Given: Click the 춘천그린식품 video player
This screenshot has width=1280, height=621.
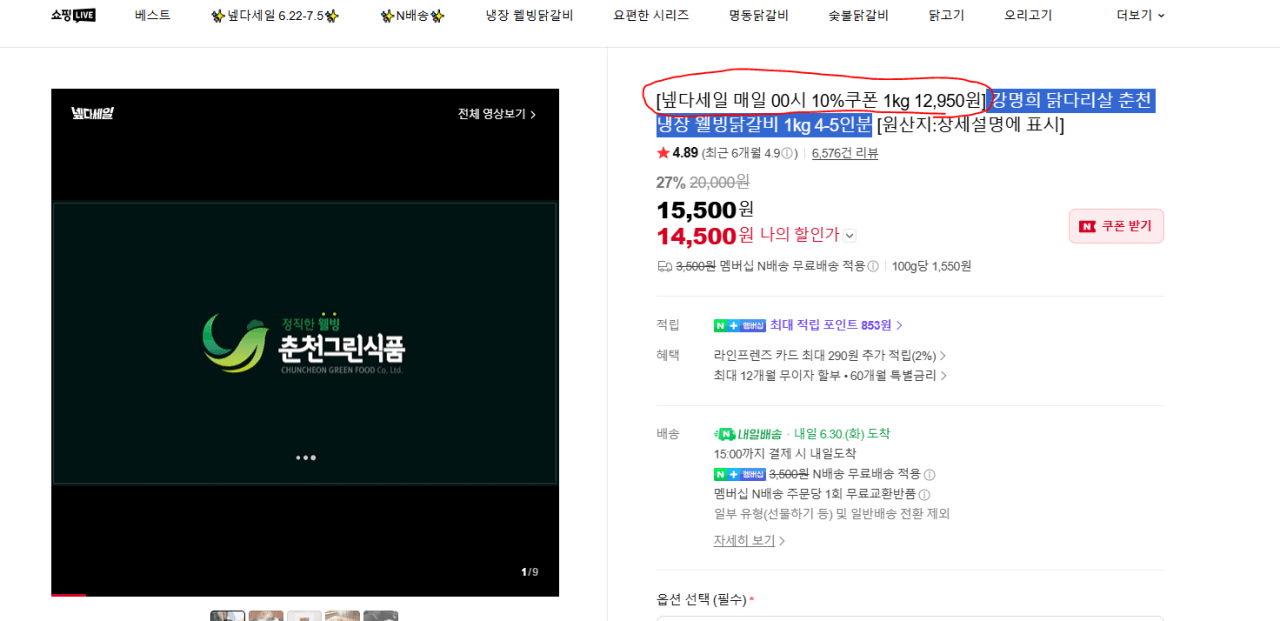Looking at the screenshot, I should (305, 343).
